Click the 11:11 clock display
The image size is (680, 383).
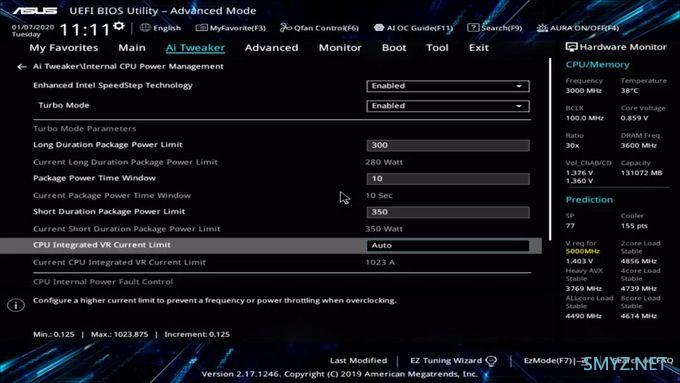pos(85,30)
